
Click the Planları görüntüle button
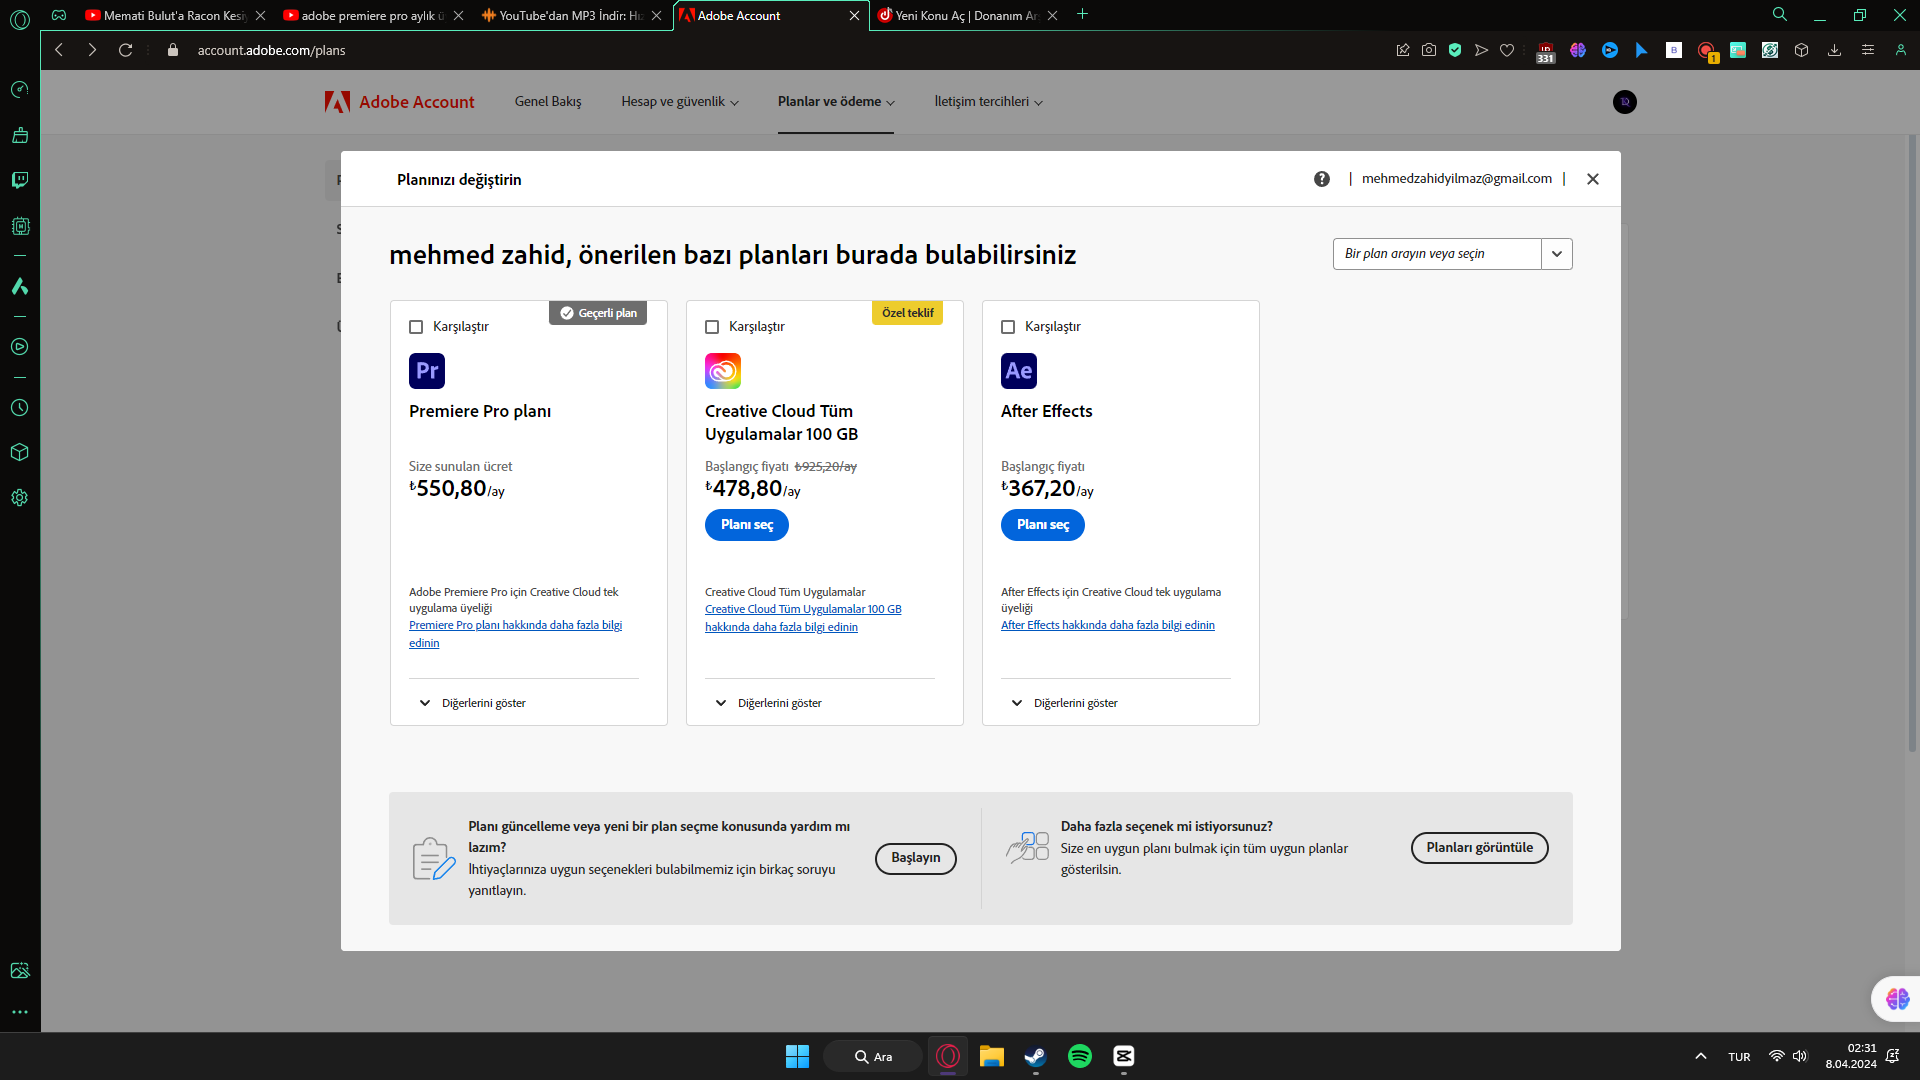coord(1479,848)
